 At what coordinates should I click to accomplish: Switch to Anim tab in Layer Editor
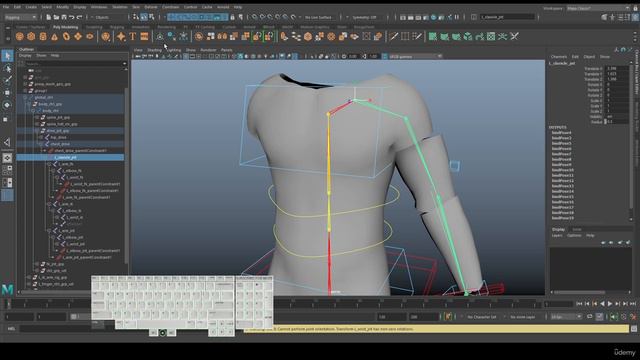point(576,229)
